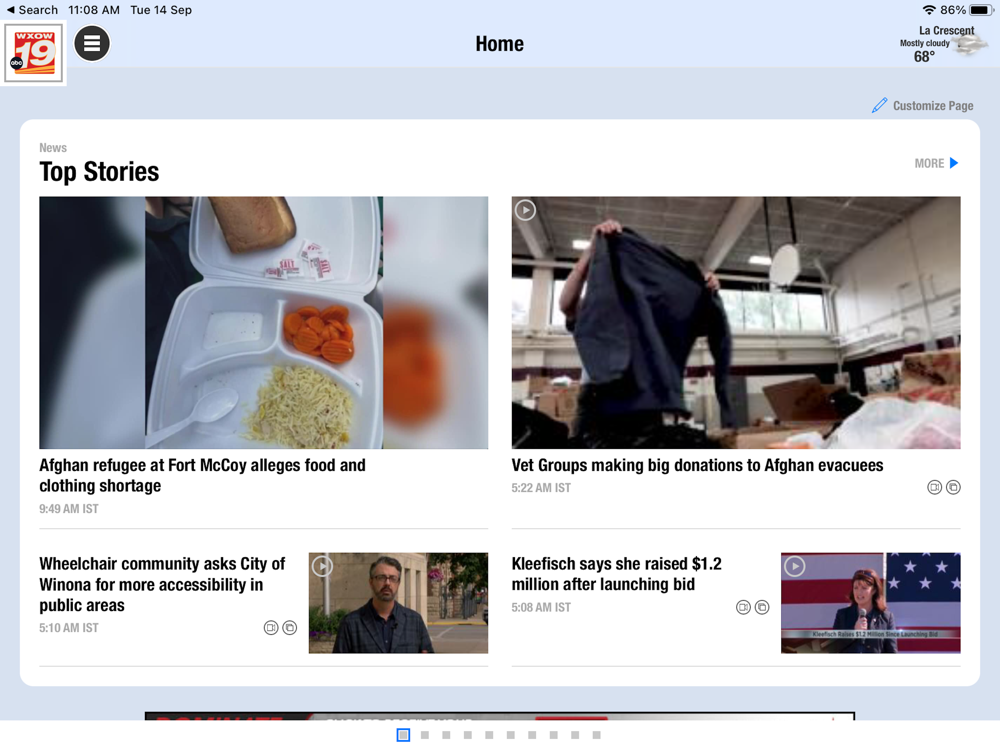Tap the WXOW 19 station logo
This screenshot has height=750, width=1000.
pos(34,53)
